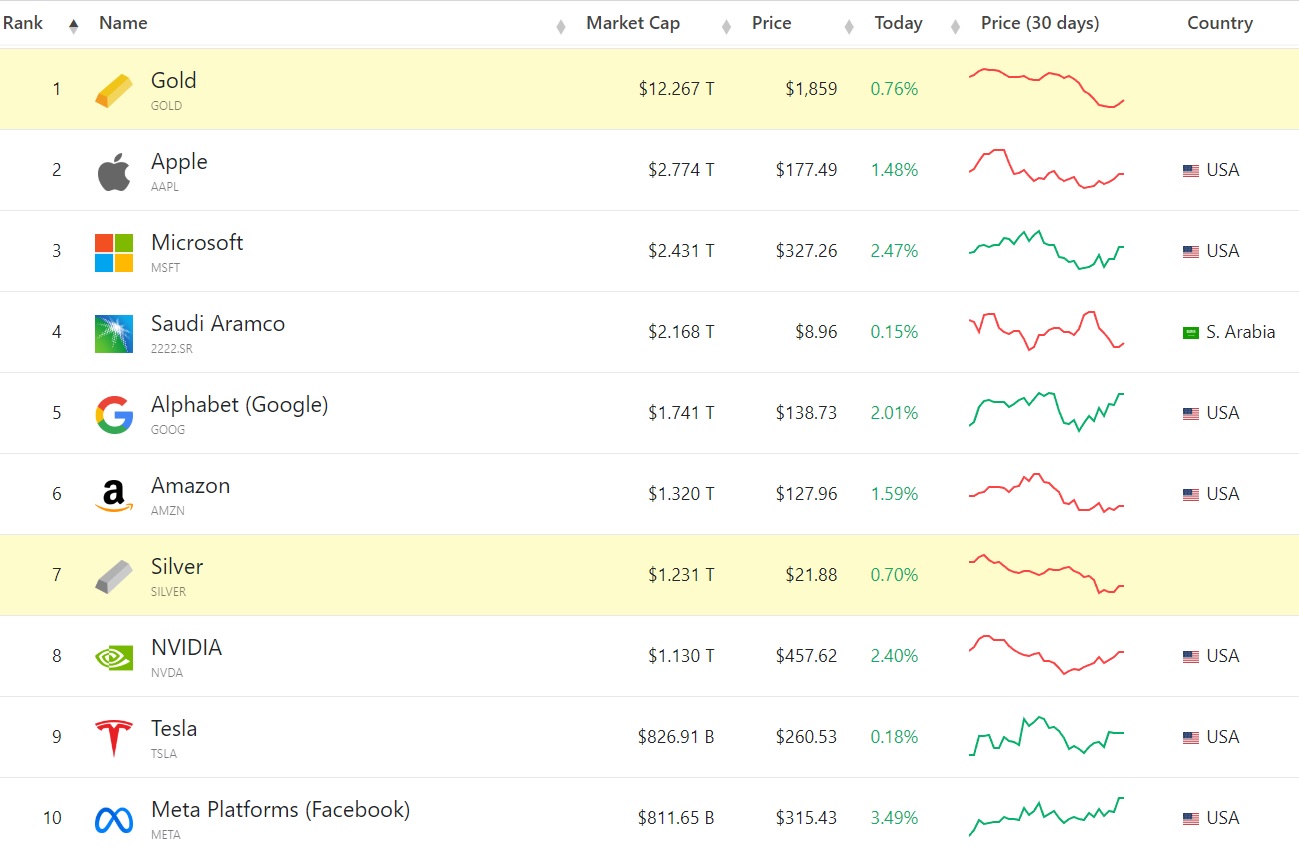Open the NVIDIA company link
The width and height of the screenshot is (1299, 857).
pyautogui.click(x=187, y=648)
